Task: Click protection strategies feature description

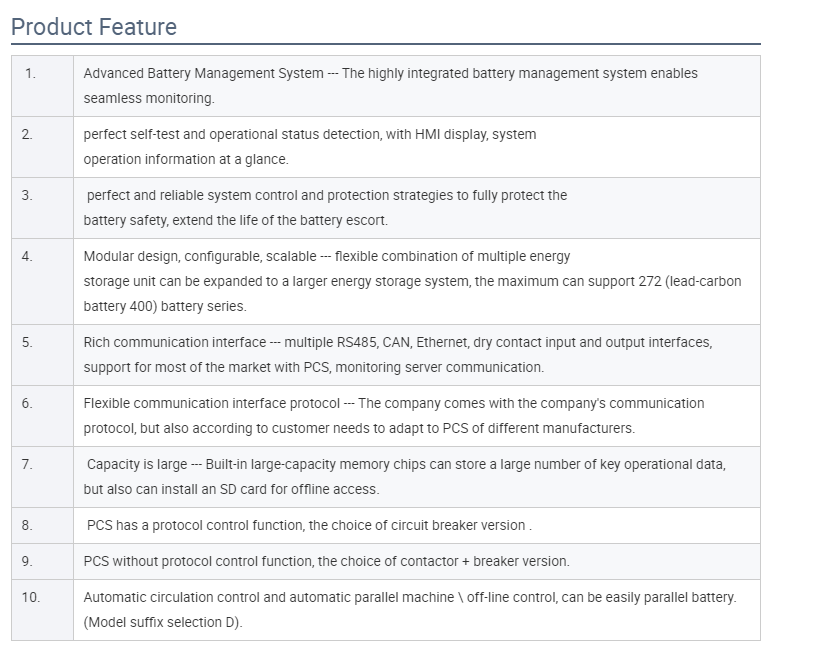Action: [325, 208]
